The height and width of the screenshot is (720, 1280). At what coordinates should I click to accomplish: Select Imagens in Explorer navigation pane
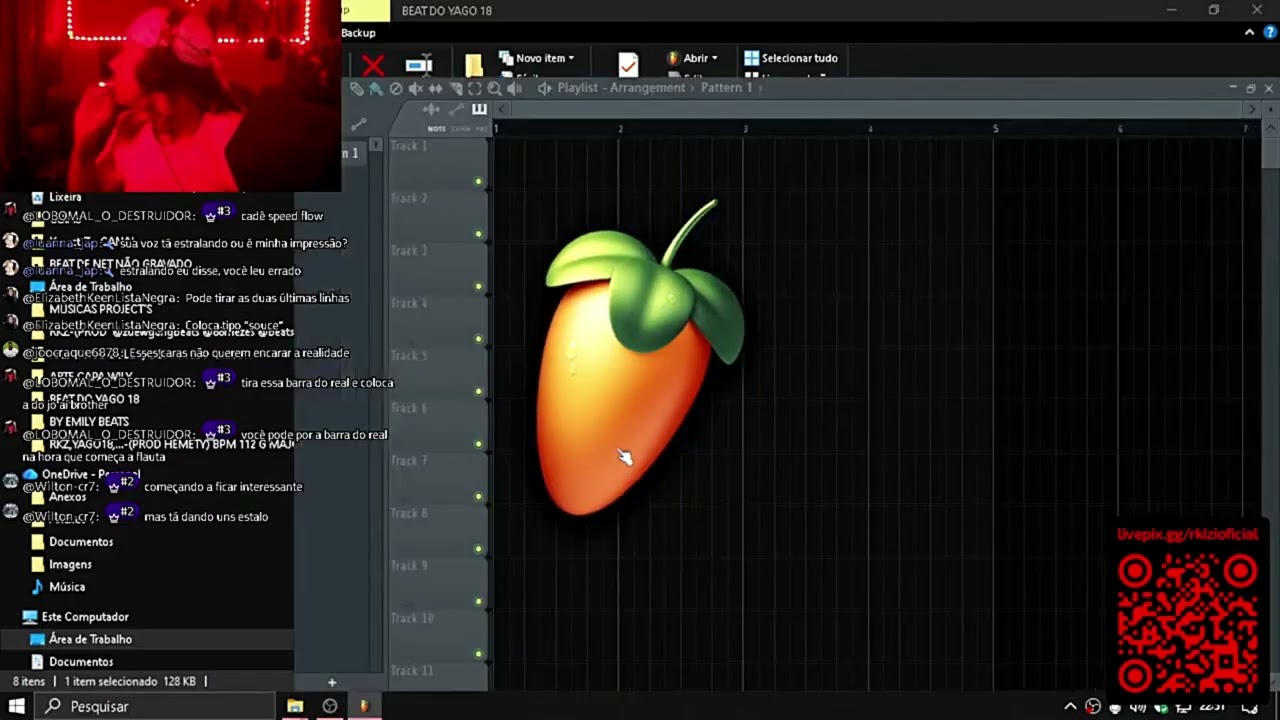[70, 564]
